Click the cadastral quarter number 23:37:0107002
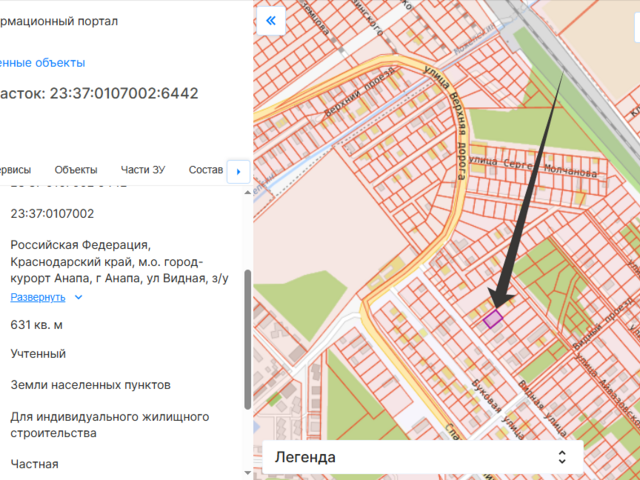The height and width of the screenshot is (480, 640). (x=52, y=213)
